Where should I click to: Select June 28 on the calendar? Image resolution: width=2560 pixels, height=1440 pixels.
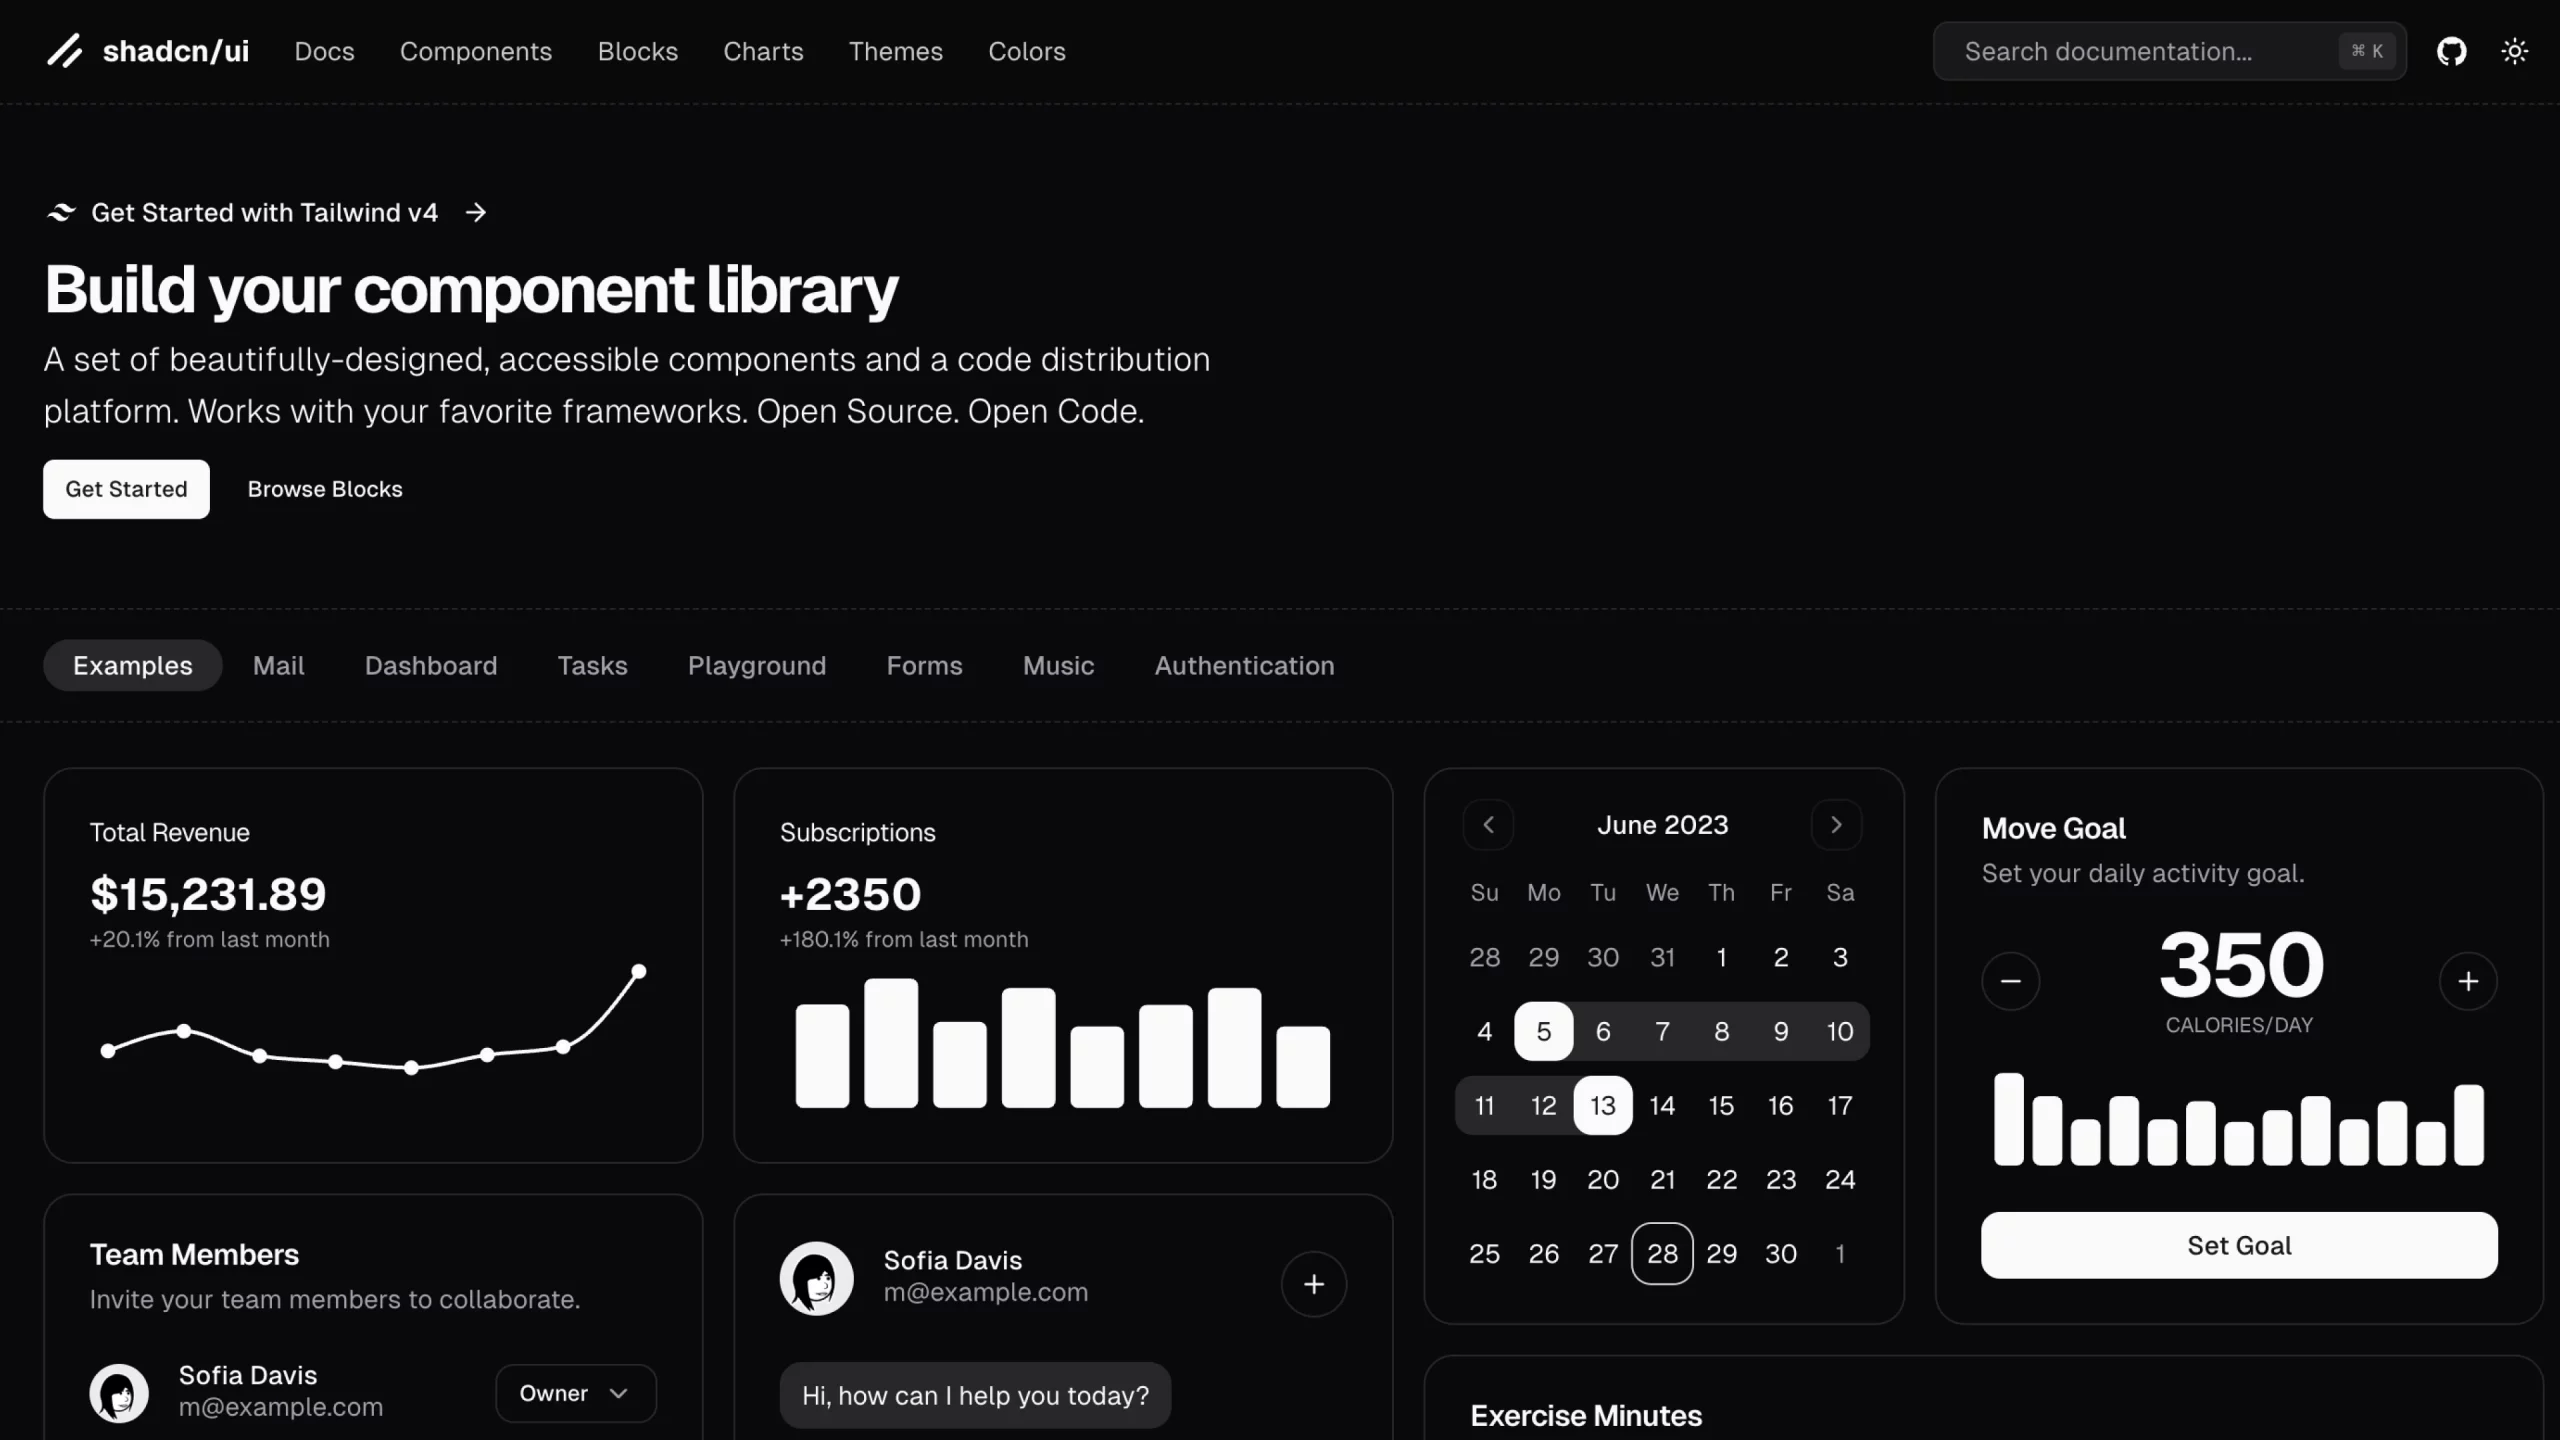click(x=1662, y=1253)
